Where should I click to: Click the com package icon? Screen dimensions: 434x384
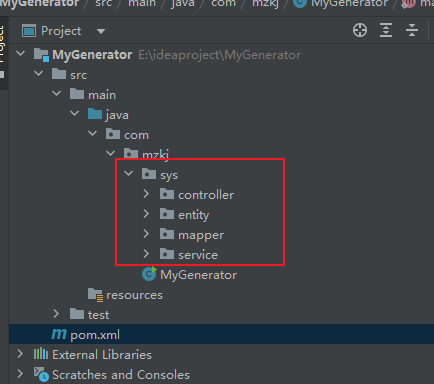click(113, 134)
